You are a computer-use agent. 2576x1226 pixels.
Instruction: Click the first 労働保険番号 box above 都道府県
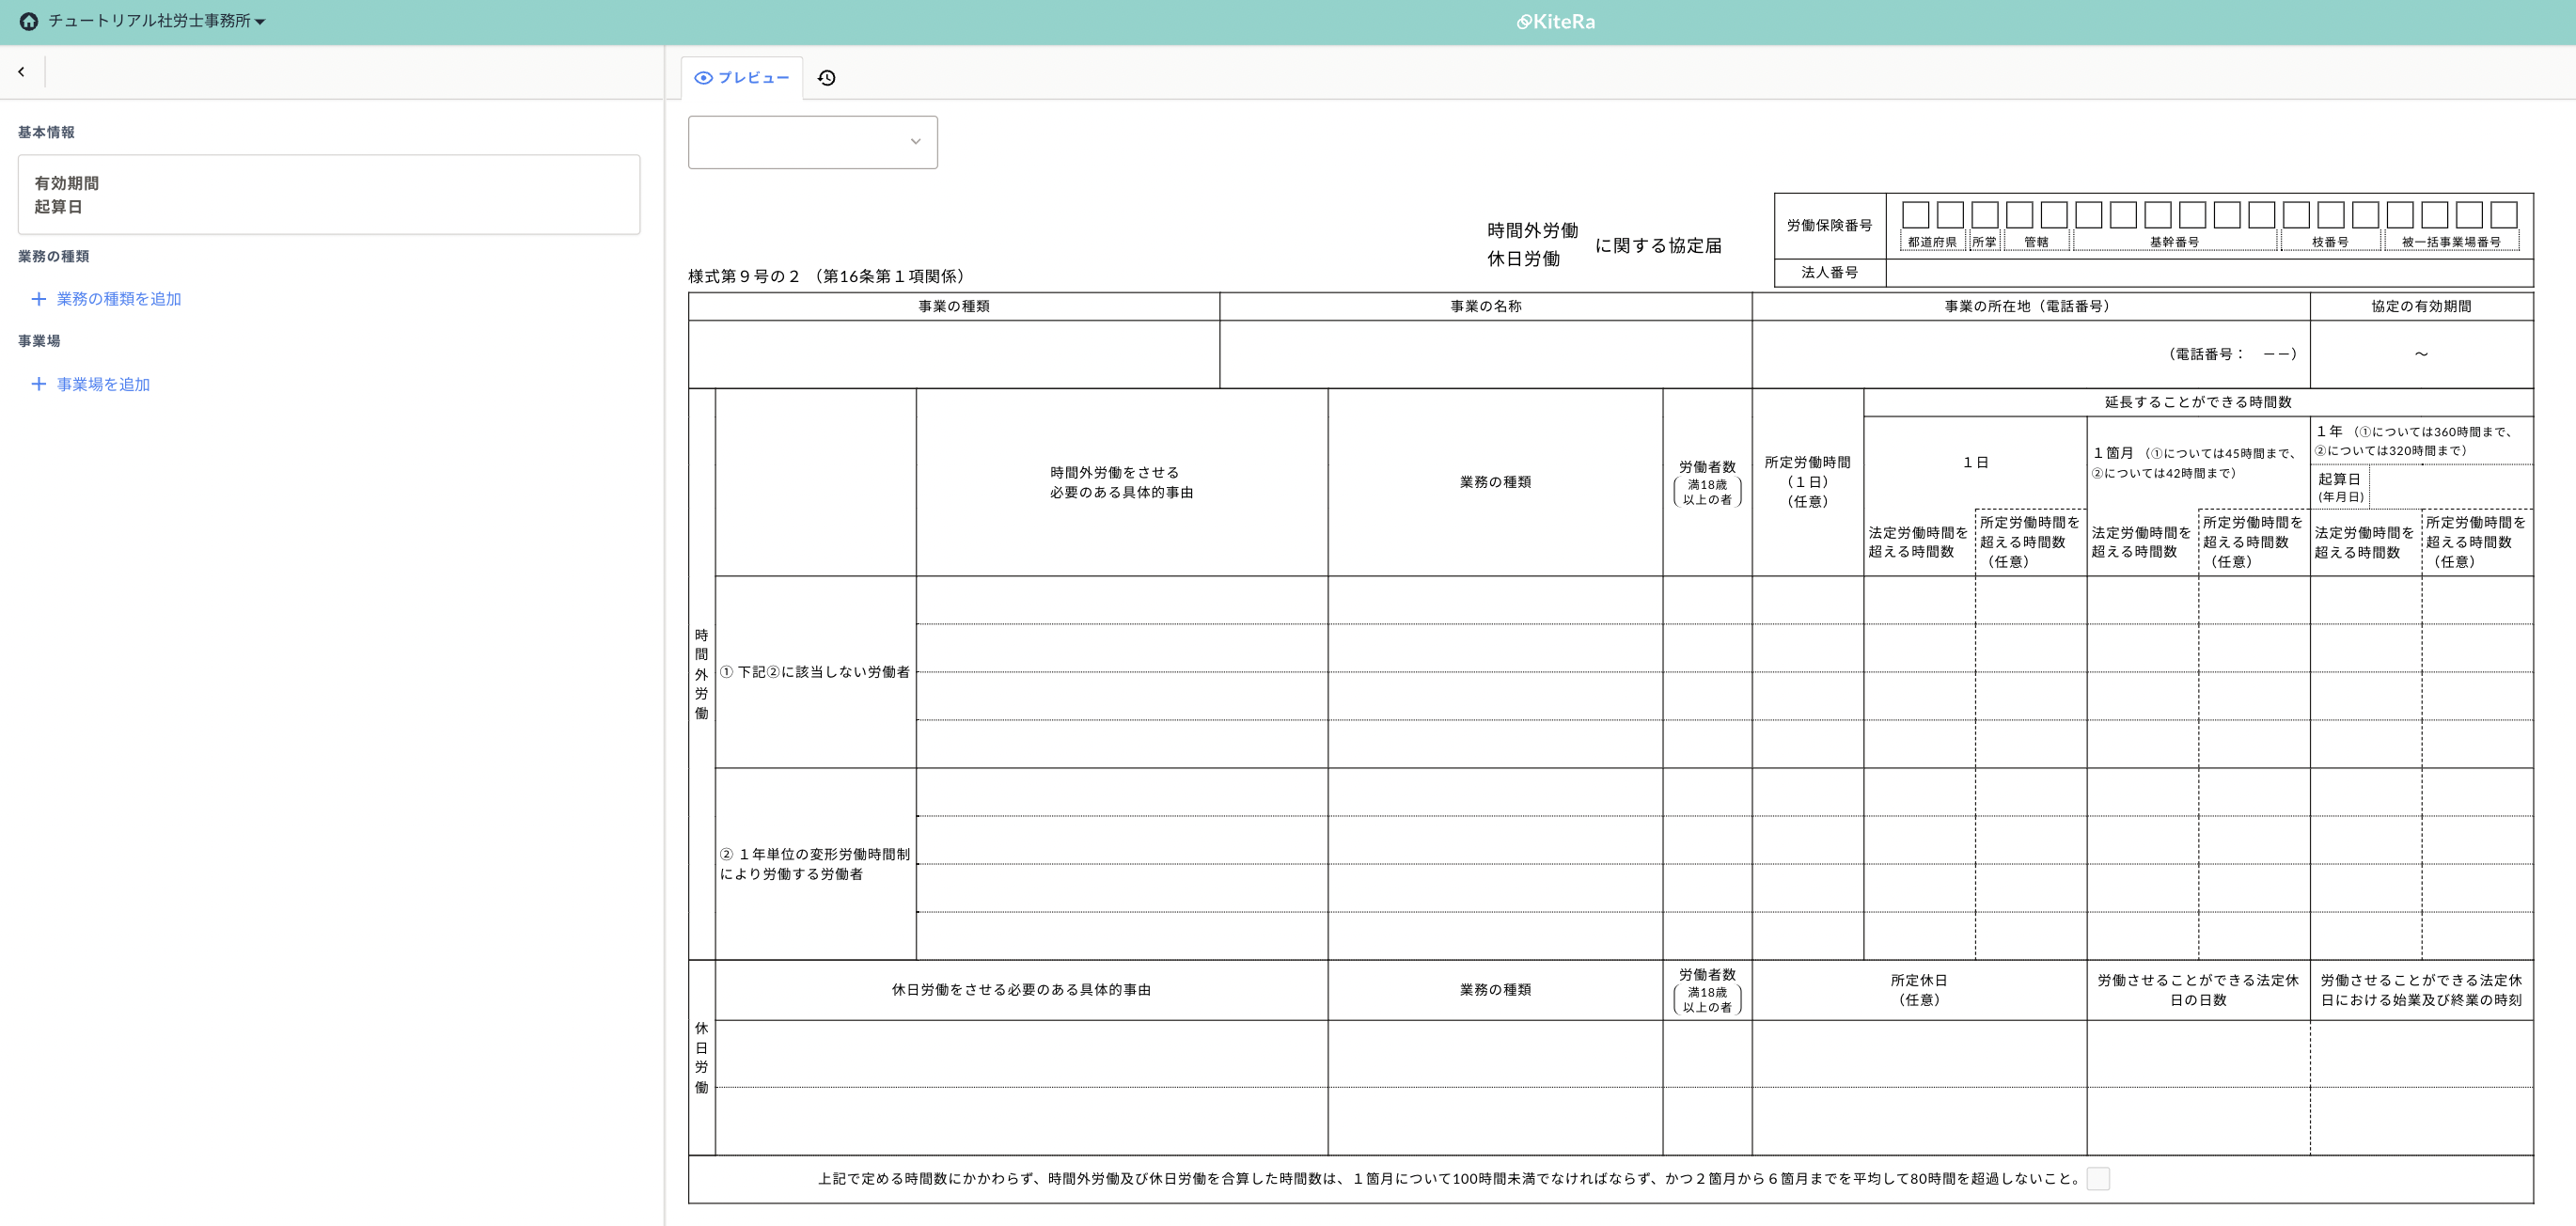pyautogui.click(x=1915, y=215)
